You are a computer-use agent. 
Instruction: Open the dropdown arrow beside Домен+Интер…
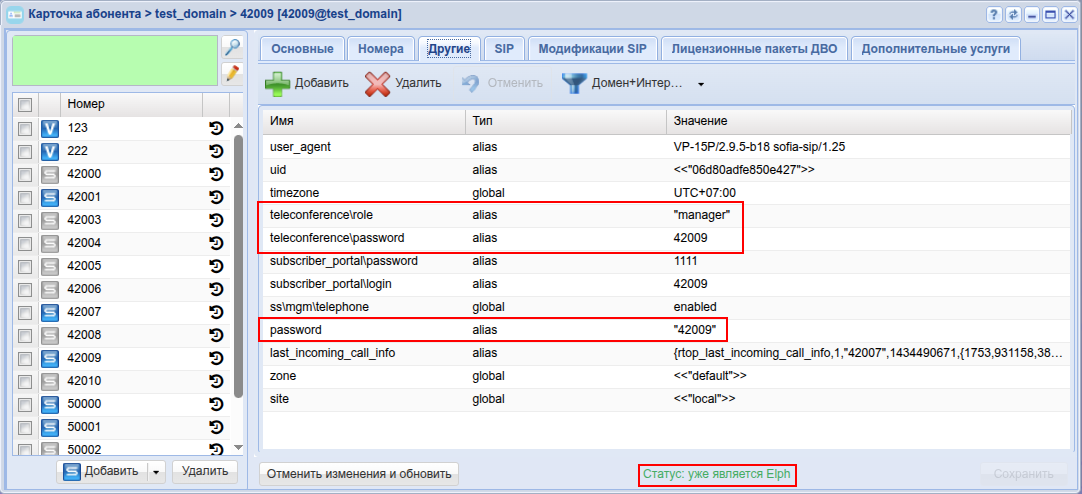701,84
